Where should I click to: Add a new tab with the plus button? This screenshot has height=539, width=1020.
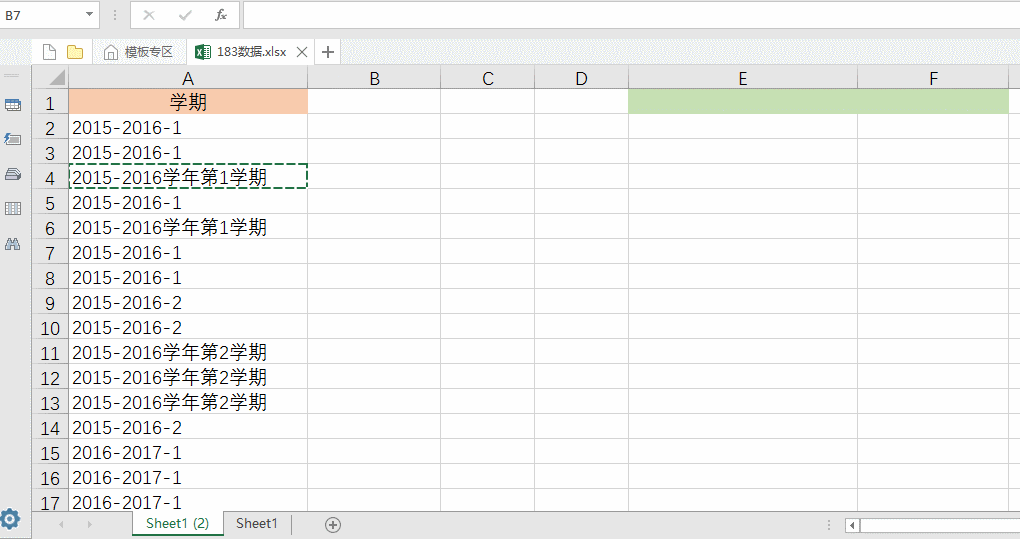328,52
